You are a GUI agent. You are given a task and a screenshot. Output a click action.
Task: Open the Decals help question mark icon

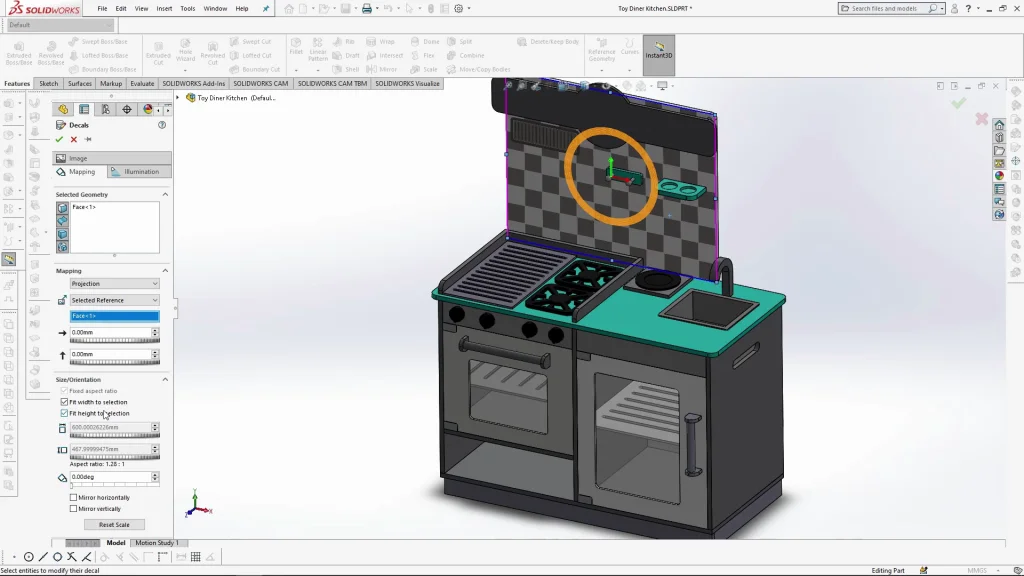(162, 125)
